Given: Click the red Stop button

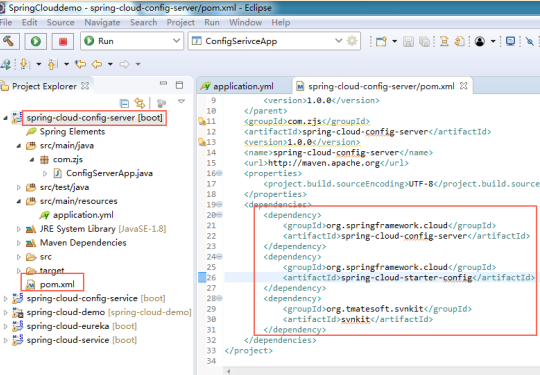Looking at the screenshot, I should pos(63,41).
